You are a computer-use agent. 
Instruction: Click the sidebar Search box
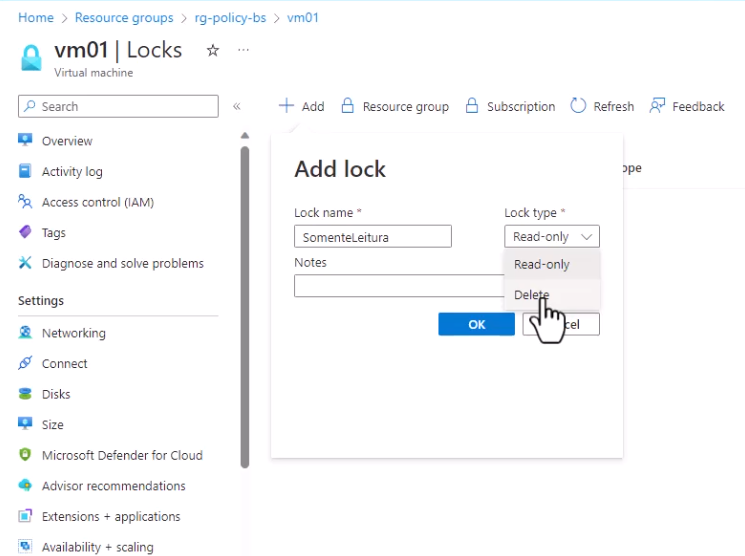tap(118, 106)
